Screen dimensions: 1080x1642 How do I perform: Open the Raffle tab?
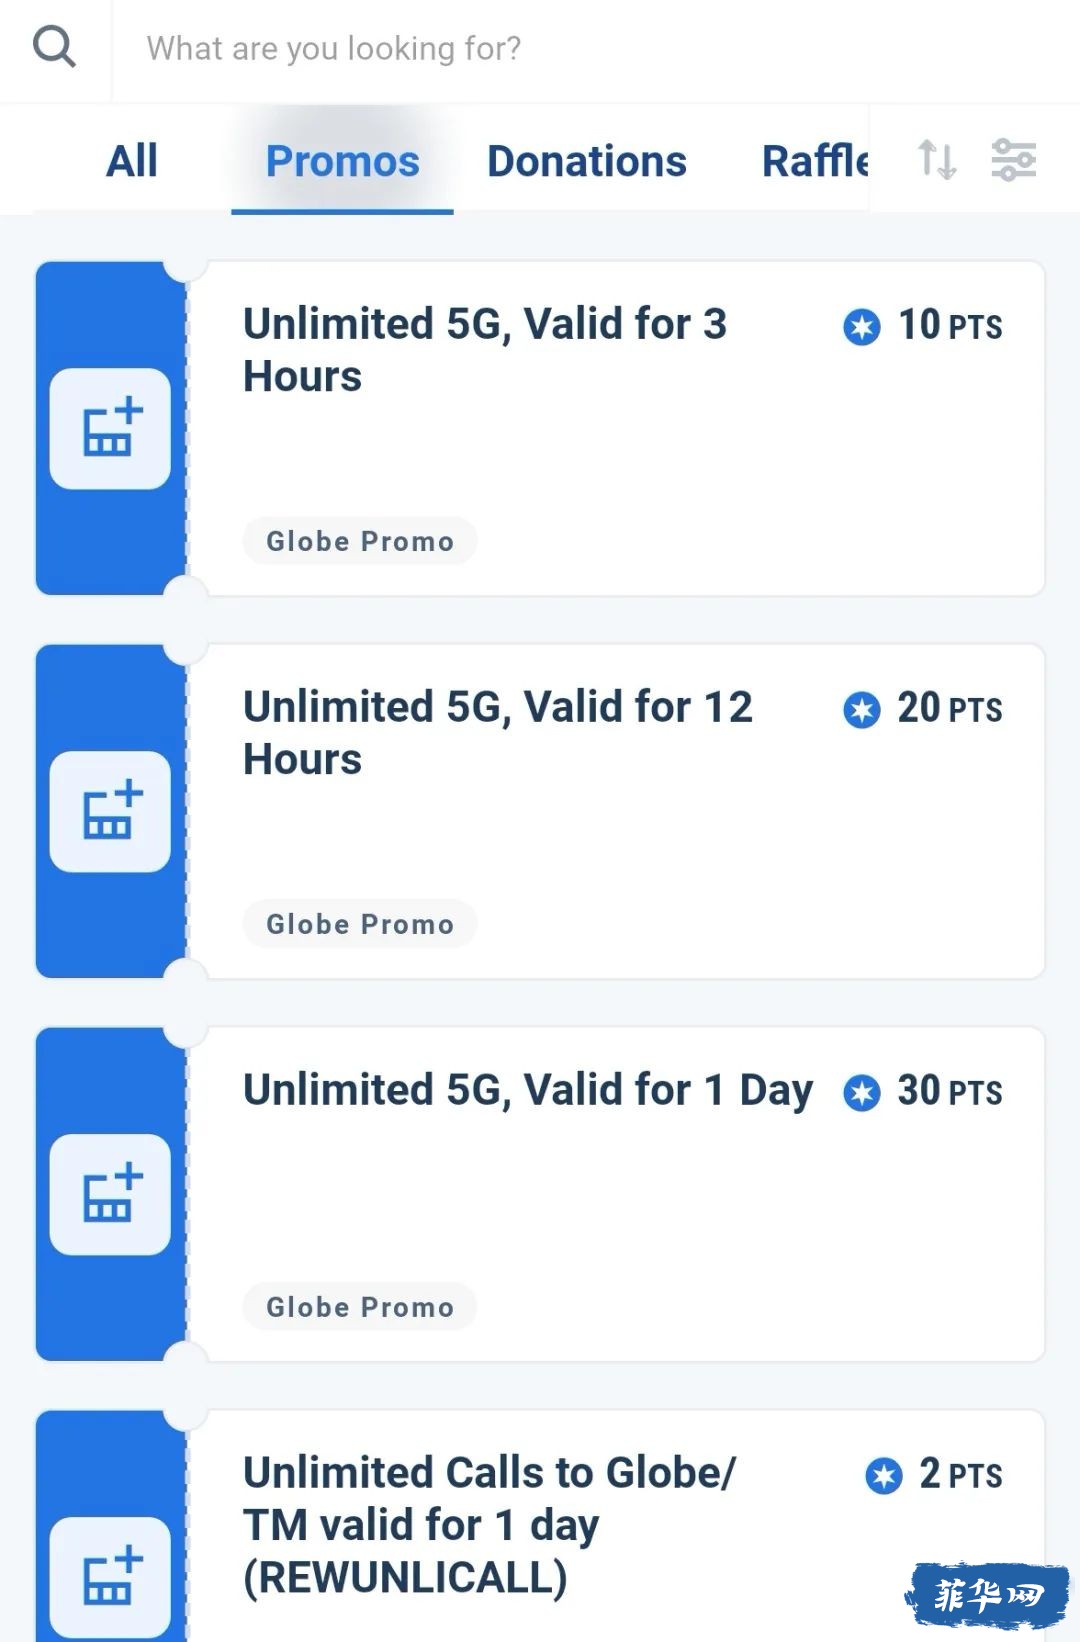tap(815, 161)
